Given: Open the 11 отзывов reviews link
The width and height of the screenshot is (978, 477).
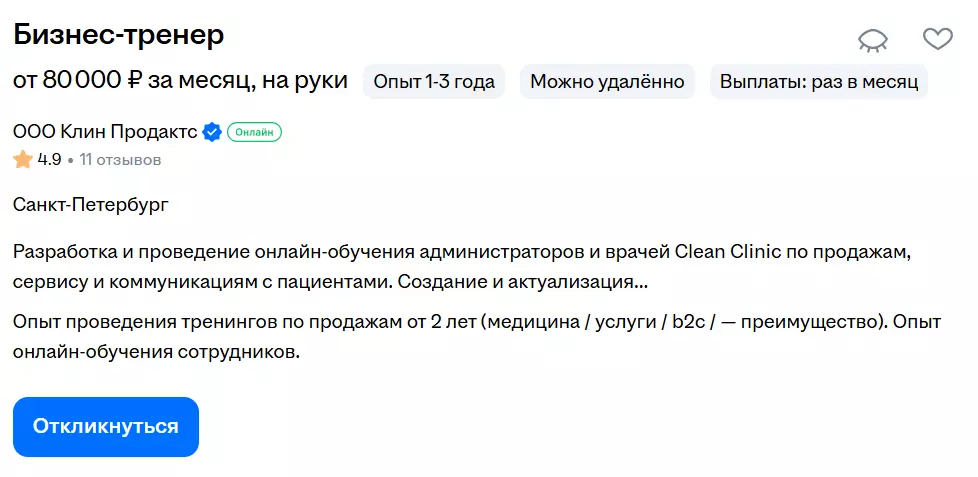Looking at the screenshot, I should tap(120, 159).
